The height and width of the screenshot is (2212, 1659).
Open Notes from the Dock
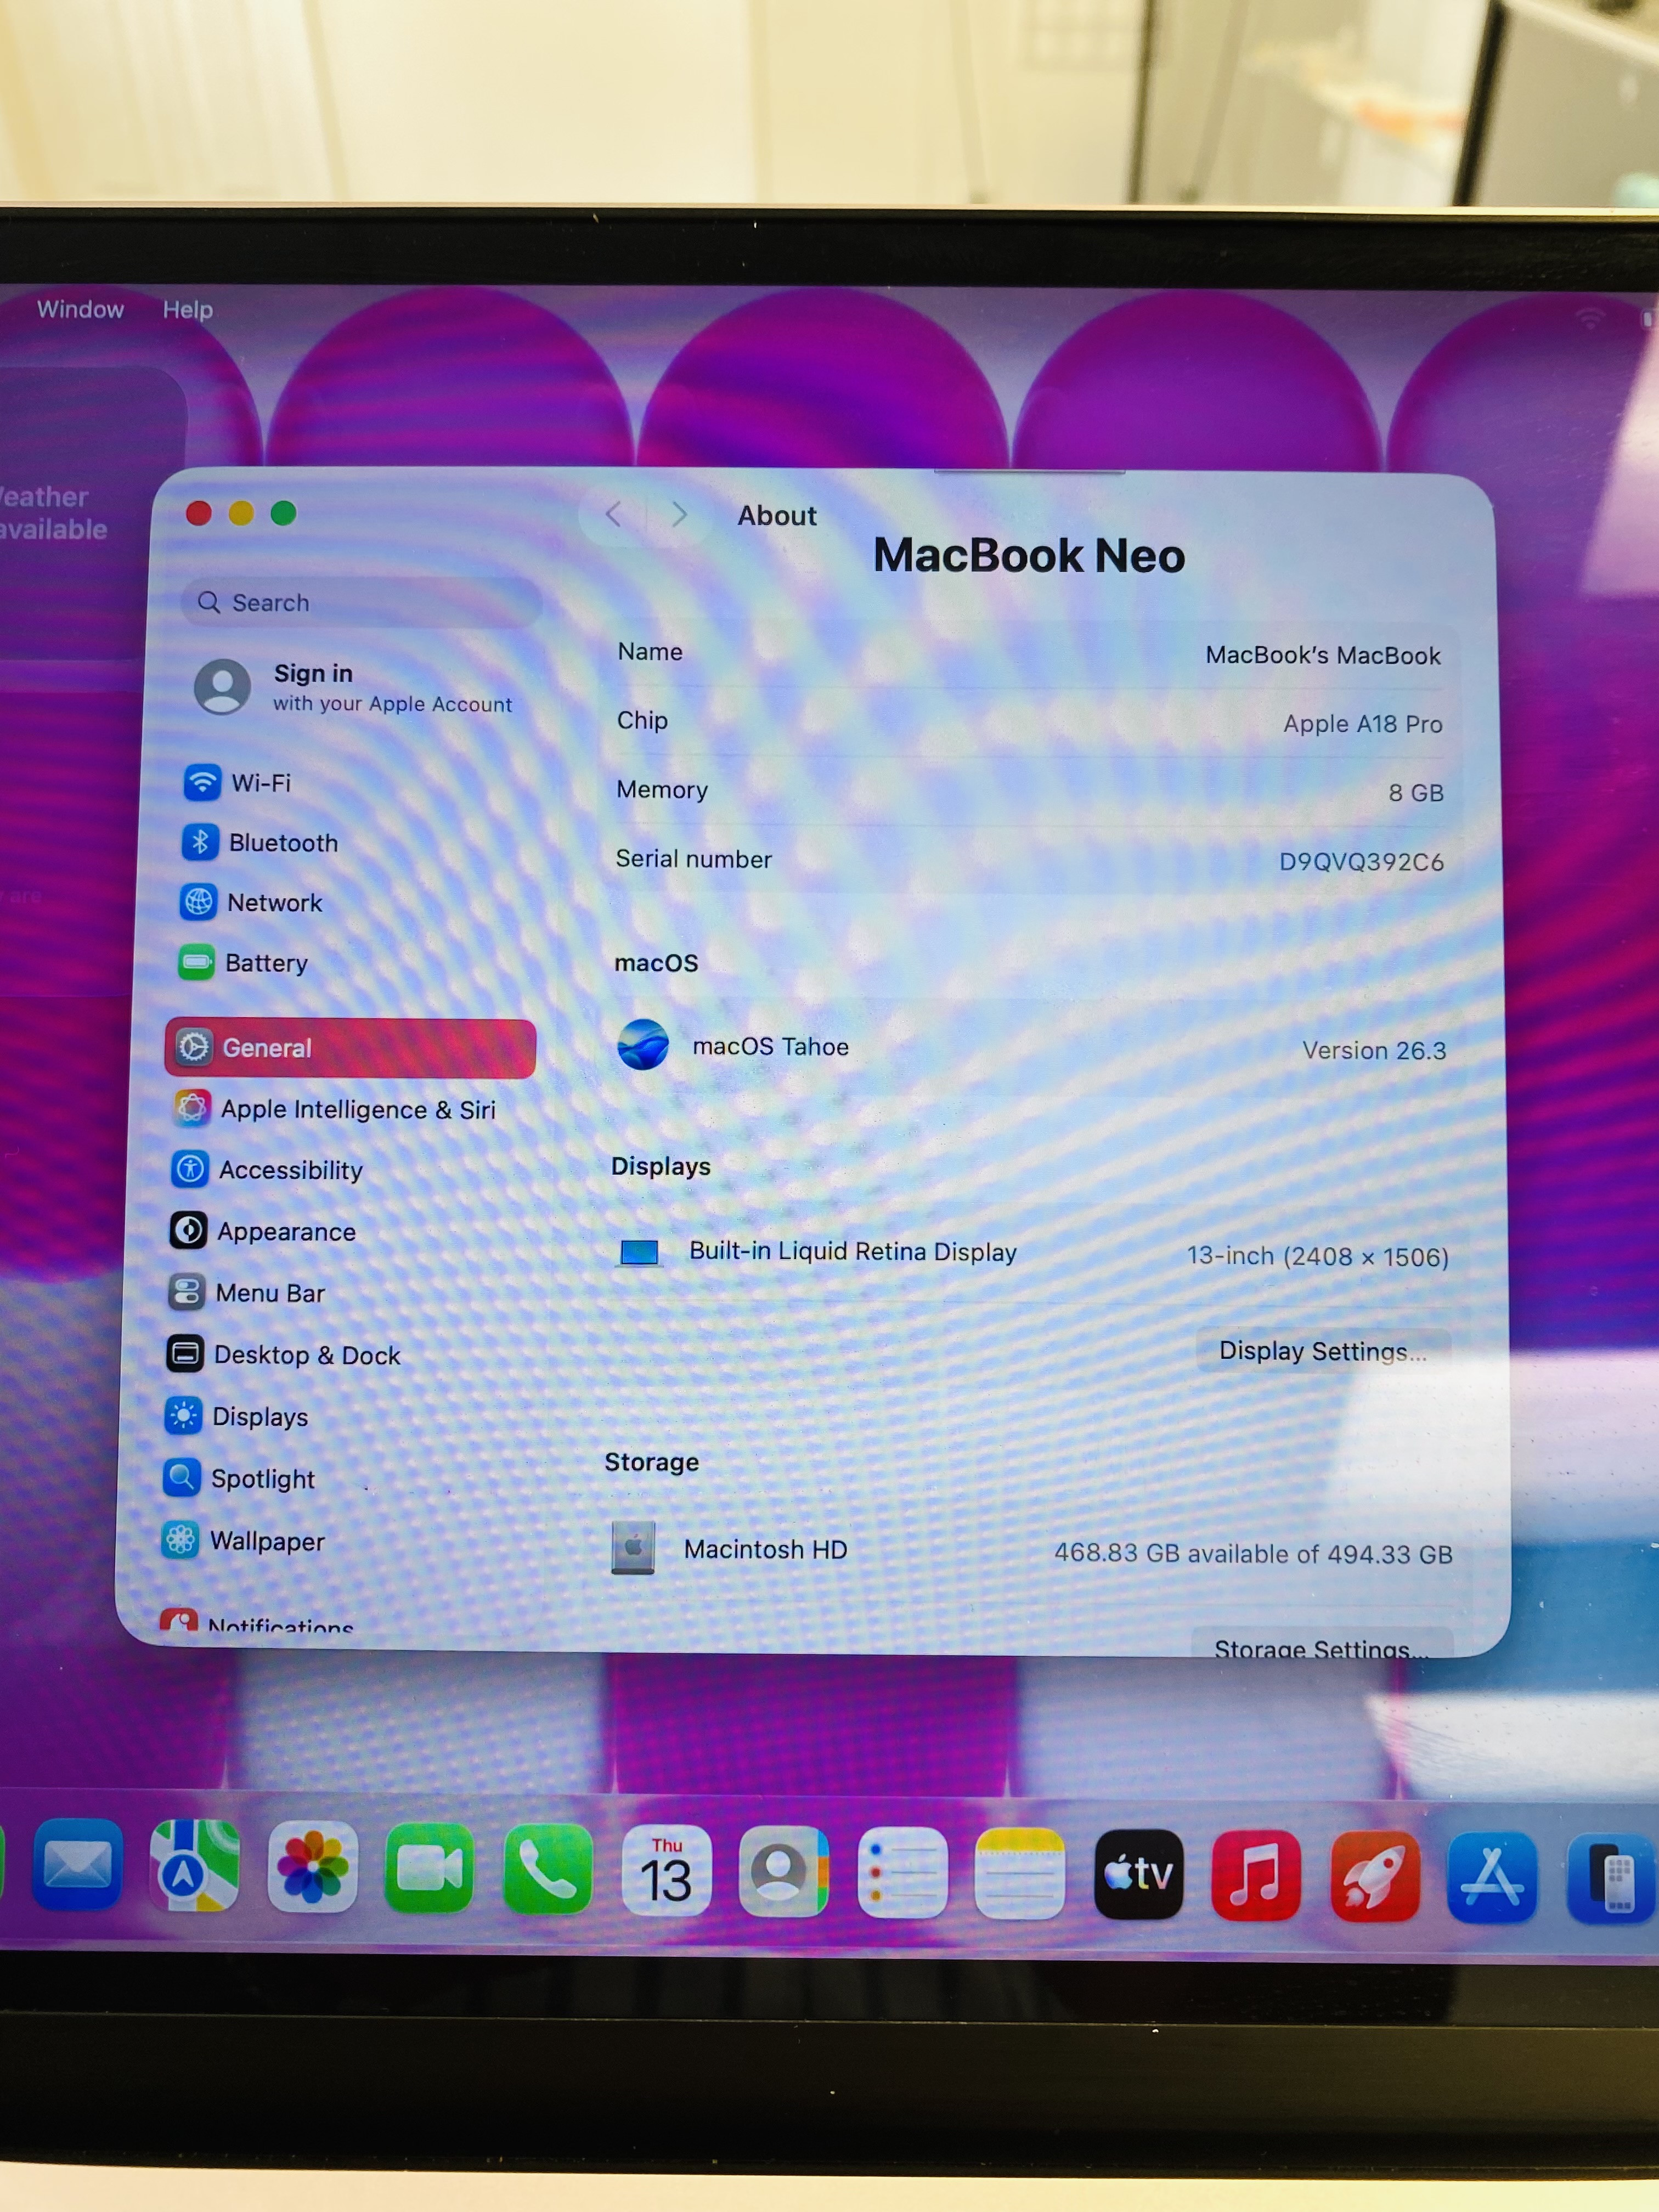(x=1020, y=1874)
